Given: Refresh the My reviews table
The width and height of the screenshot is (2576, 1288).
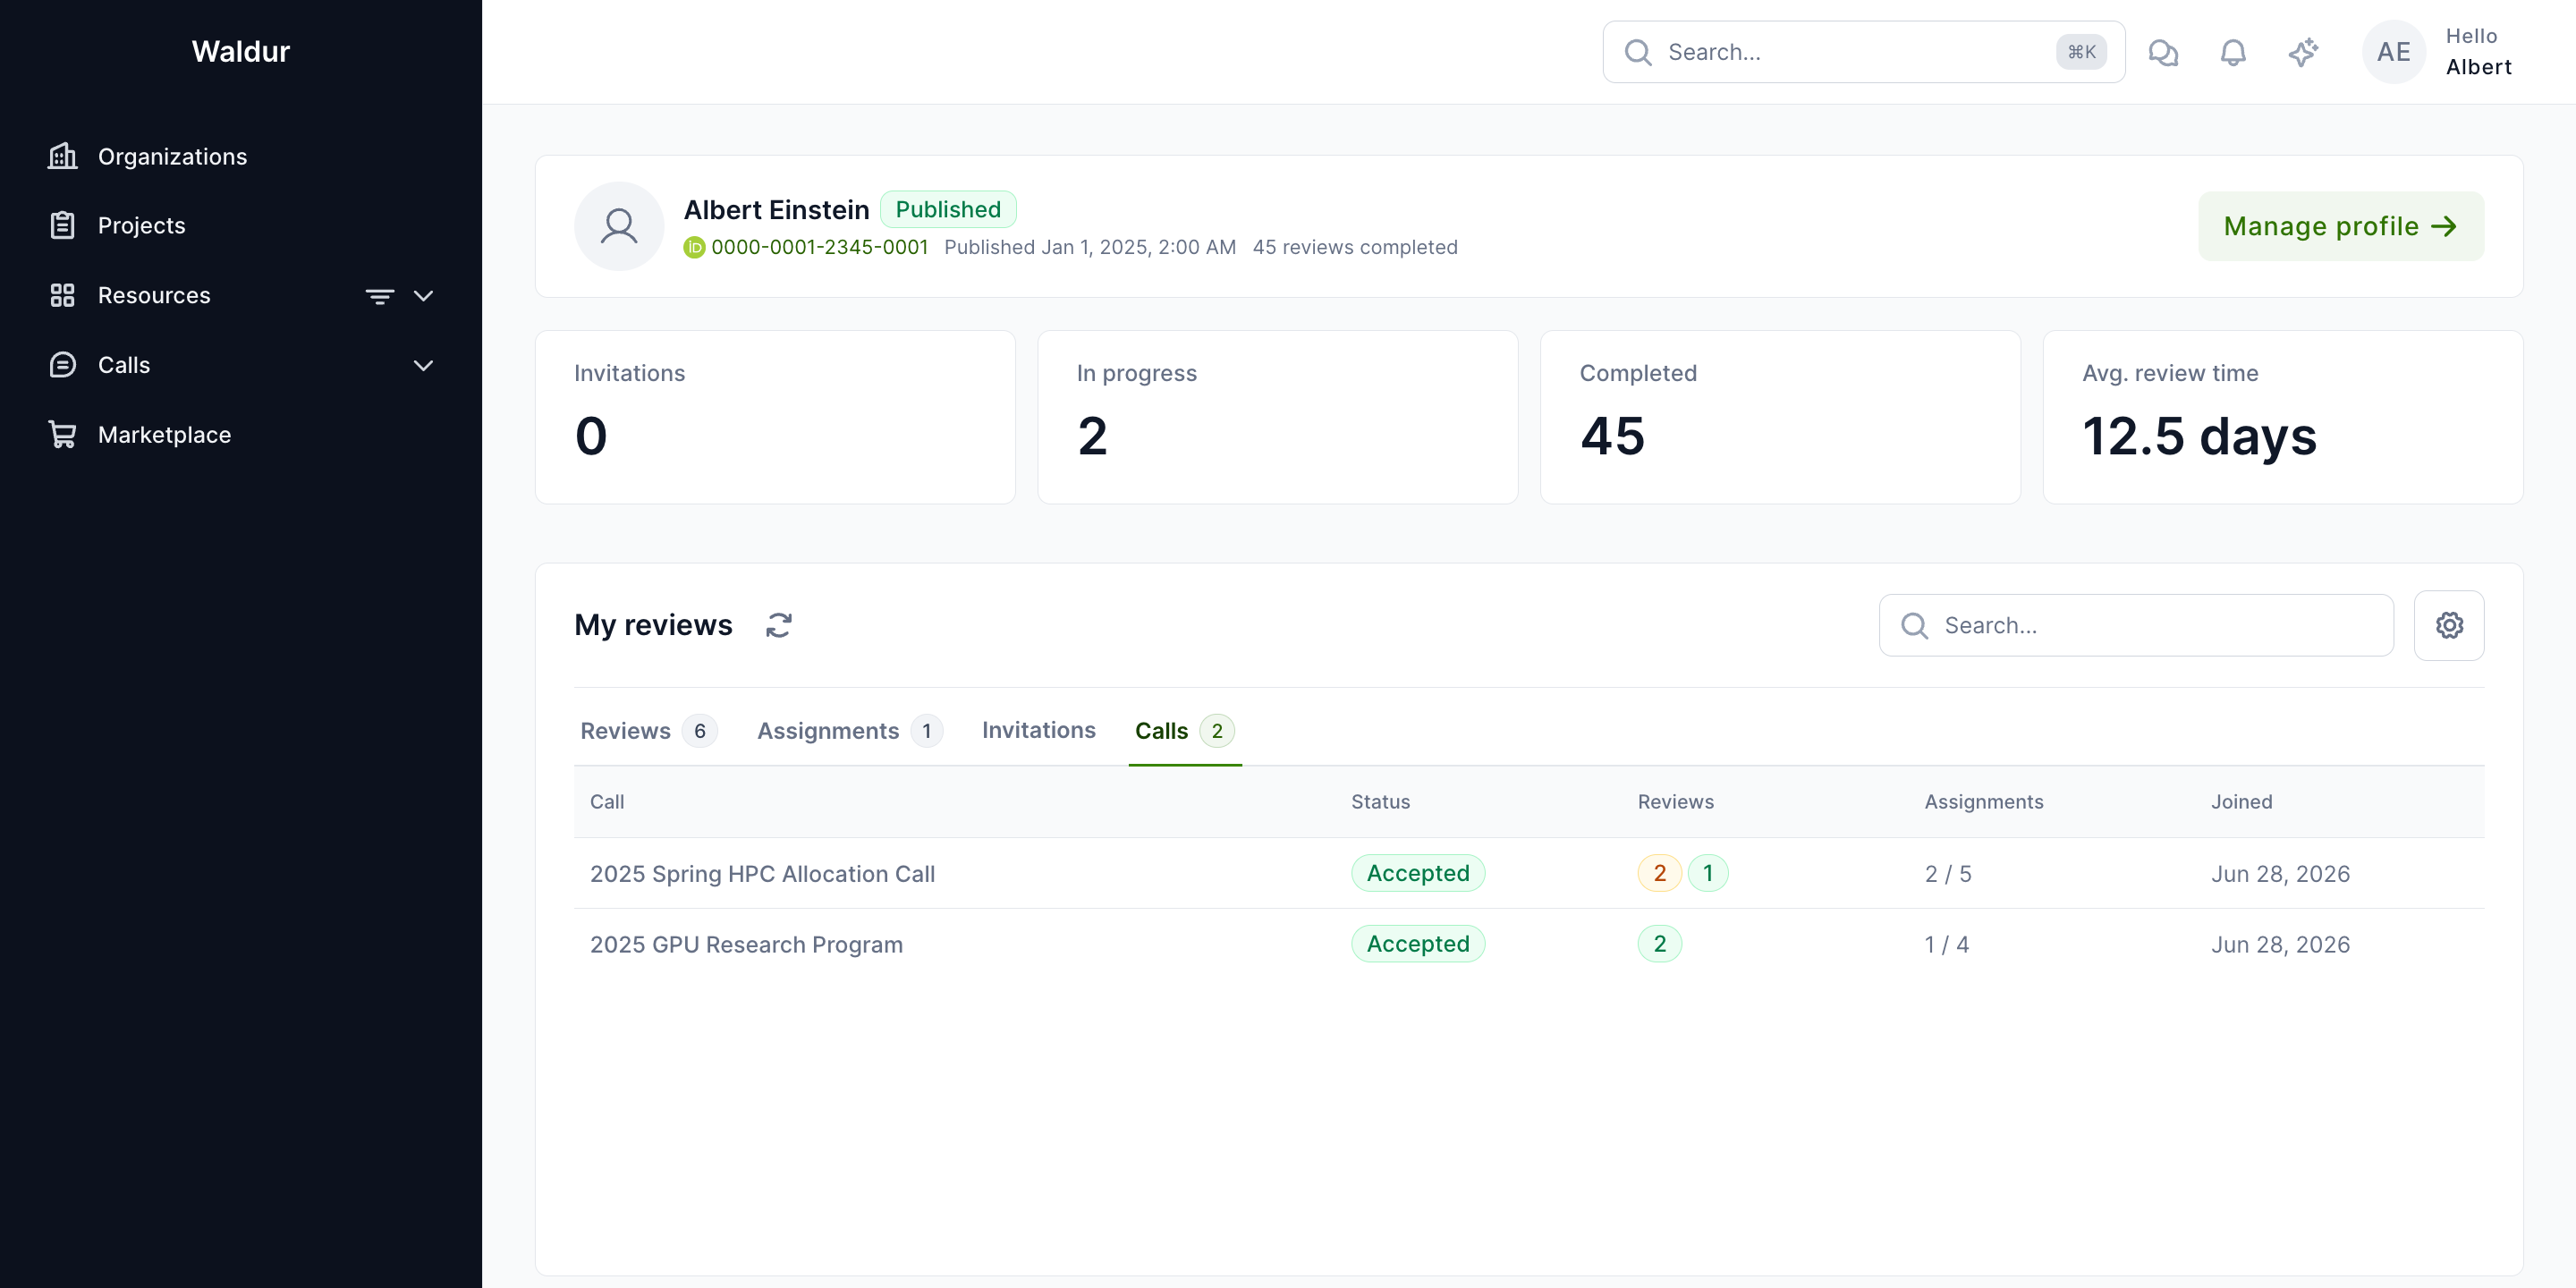Looking at the screenshot, I should (x=779, y=625).
